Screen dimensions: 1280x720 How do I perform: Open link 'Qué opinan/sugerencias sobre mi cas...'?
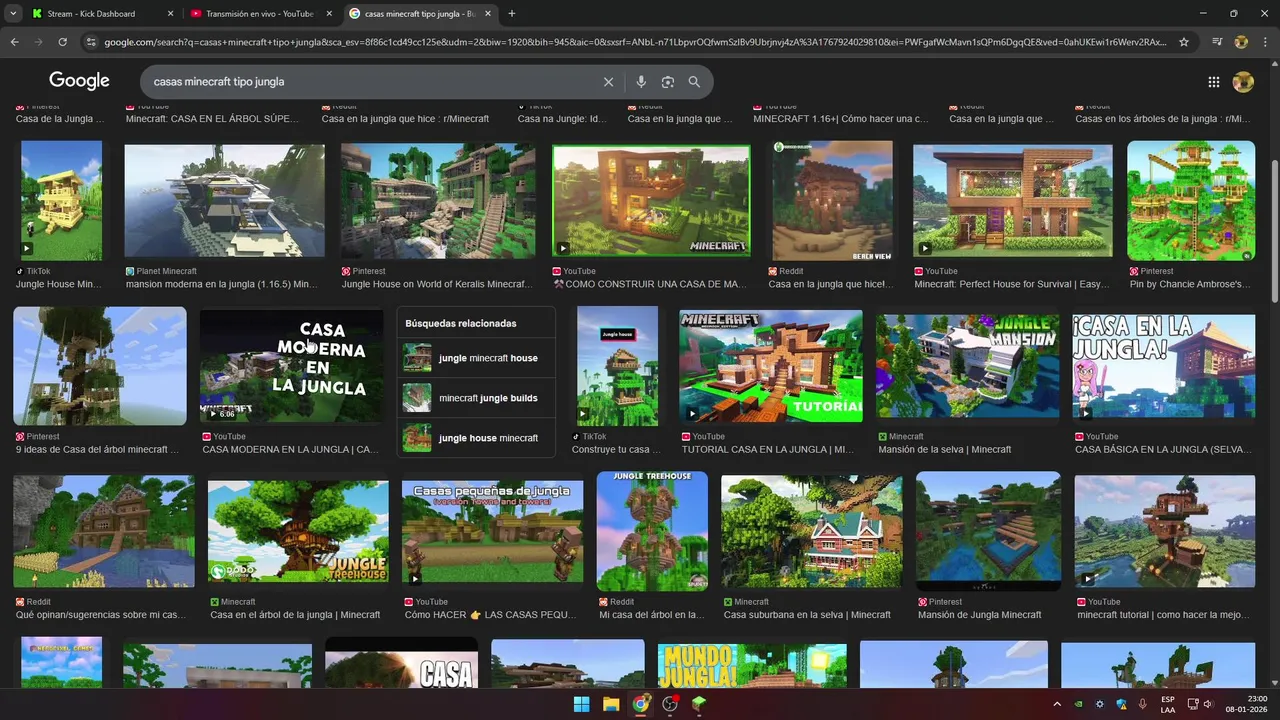tap(100, 615)
